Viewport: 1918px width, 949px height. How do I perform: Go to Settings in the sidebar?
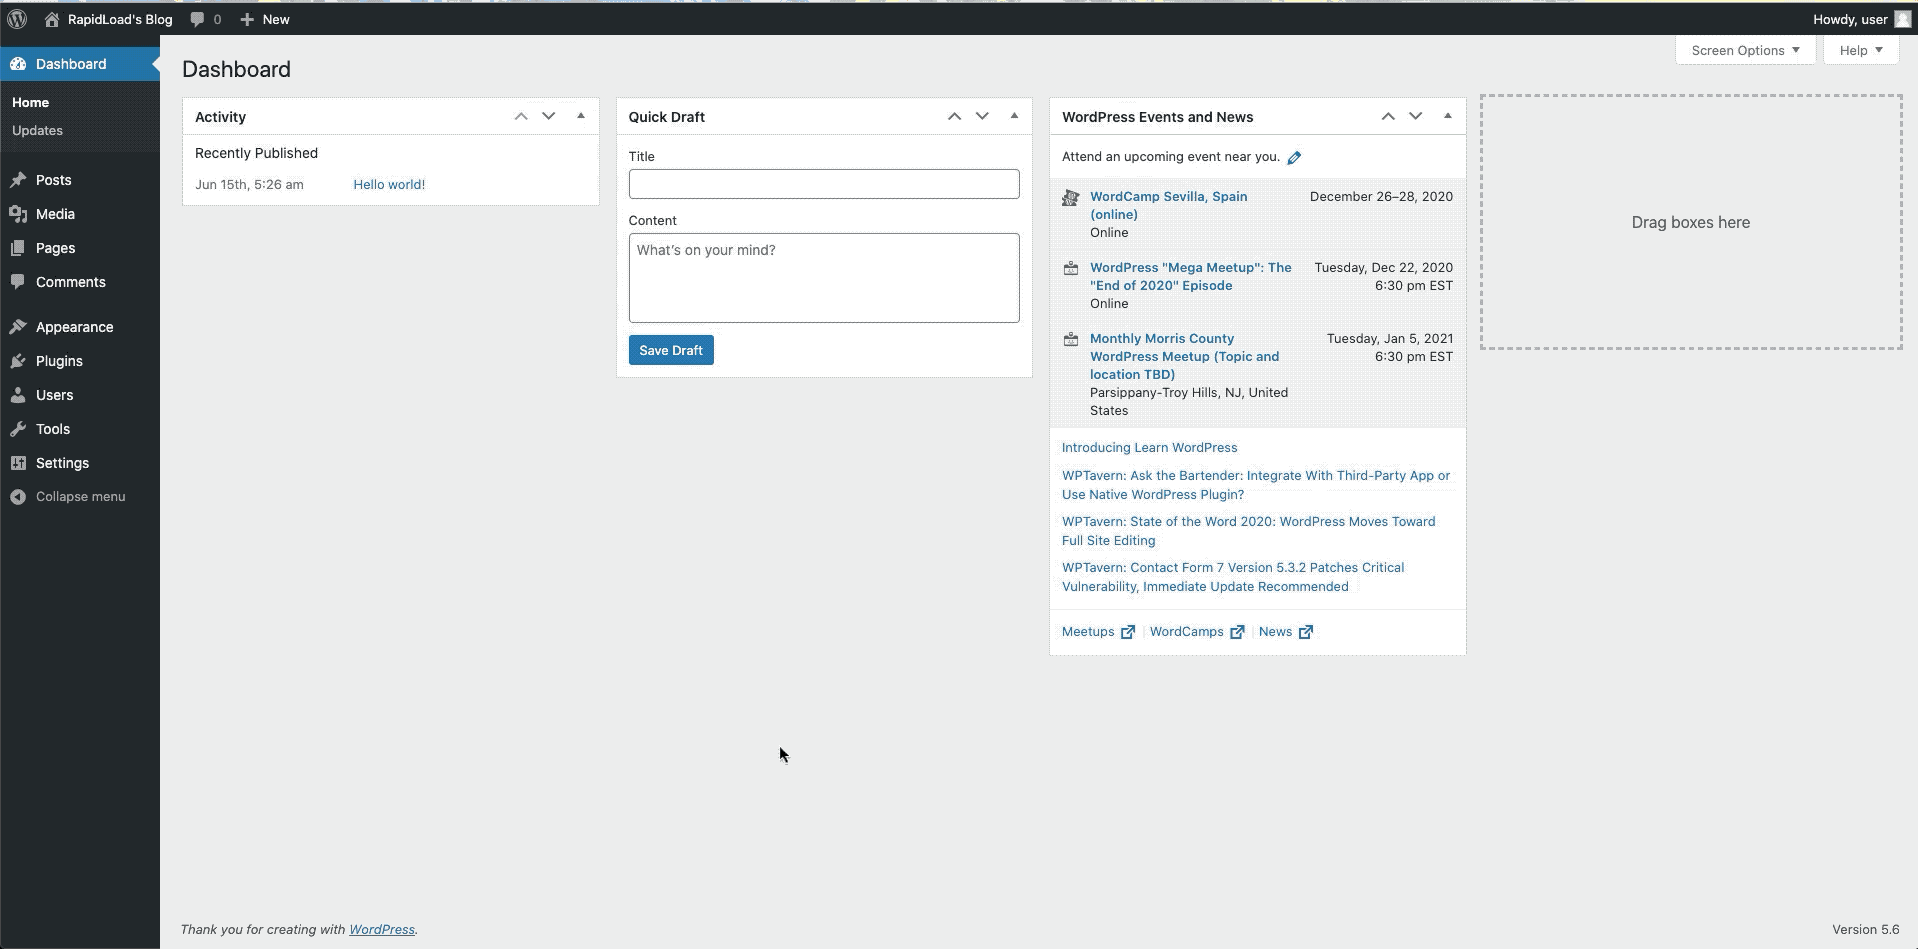point(62,463)
